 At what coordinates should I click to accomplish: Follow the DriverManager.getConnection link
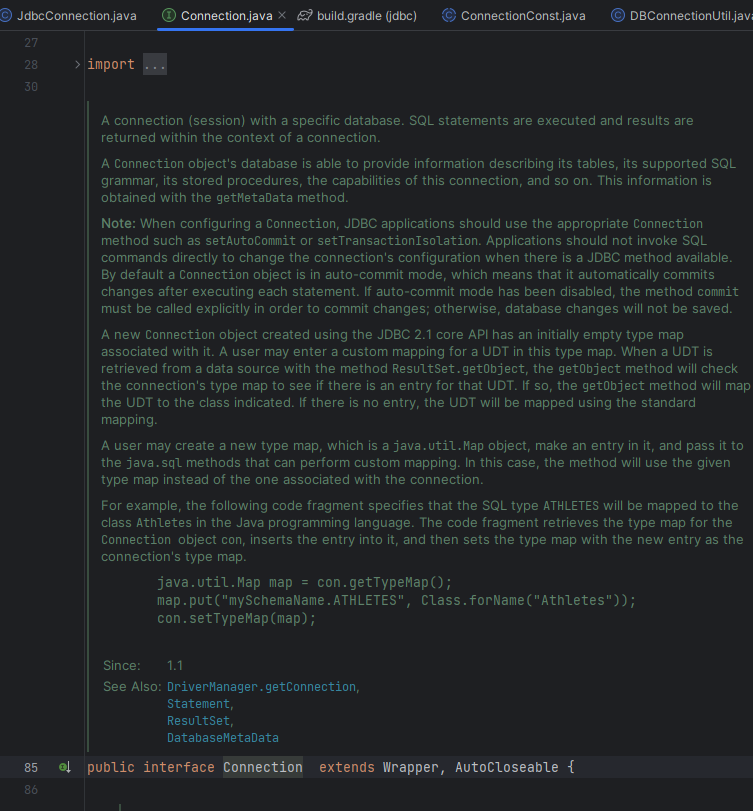pyautogui.click(x=261, y=686)
